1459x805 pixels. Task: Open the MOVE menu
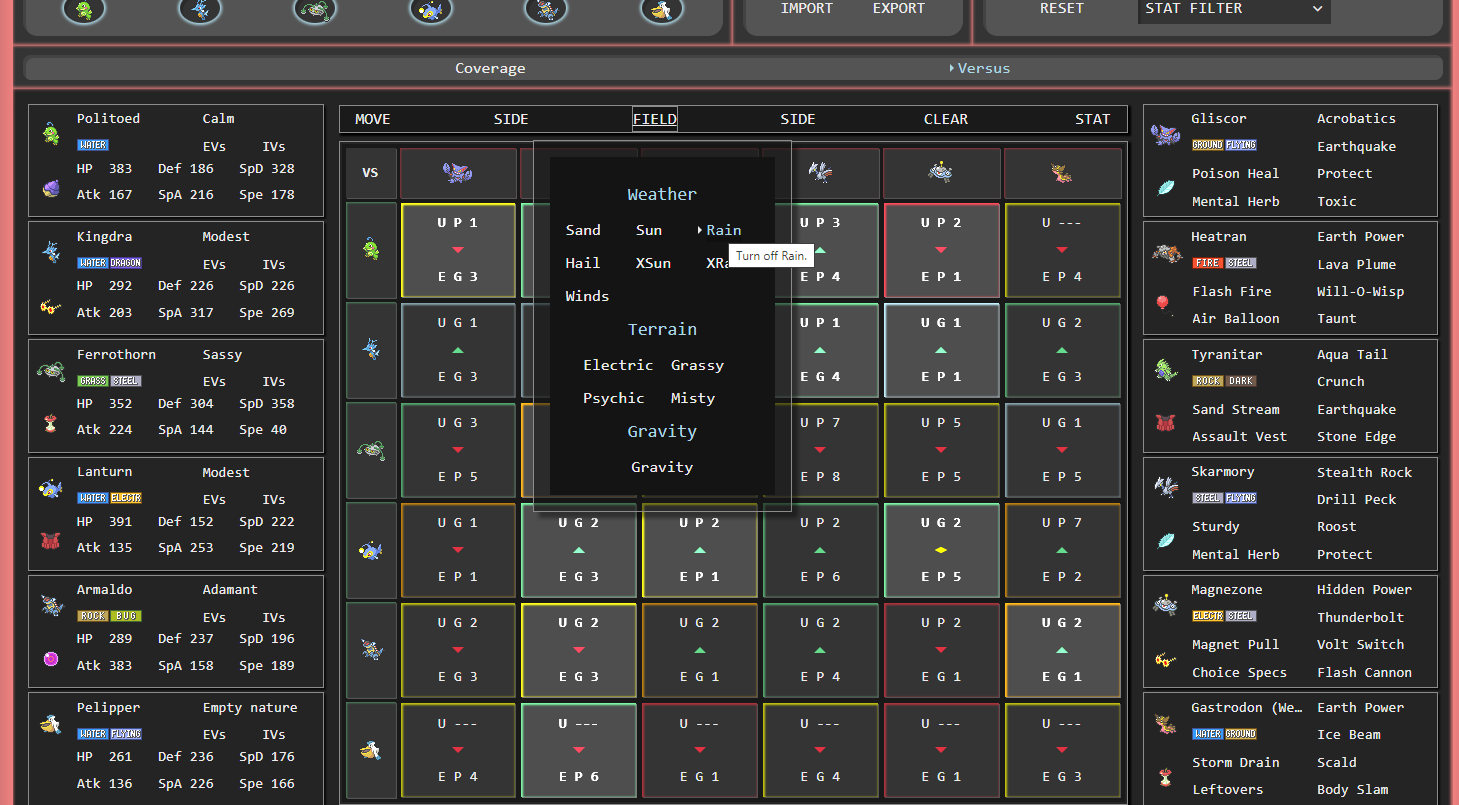[x=373, y=119]
